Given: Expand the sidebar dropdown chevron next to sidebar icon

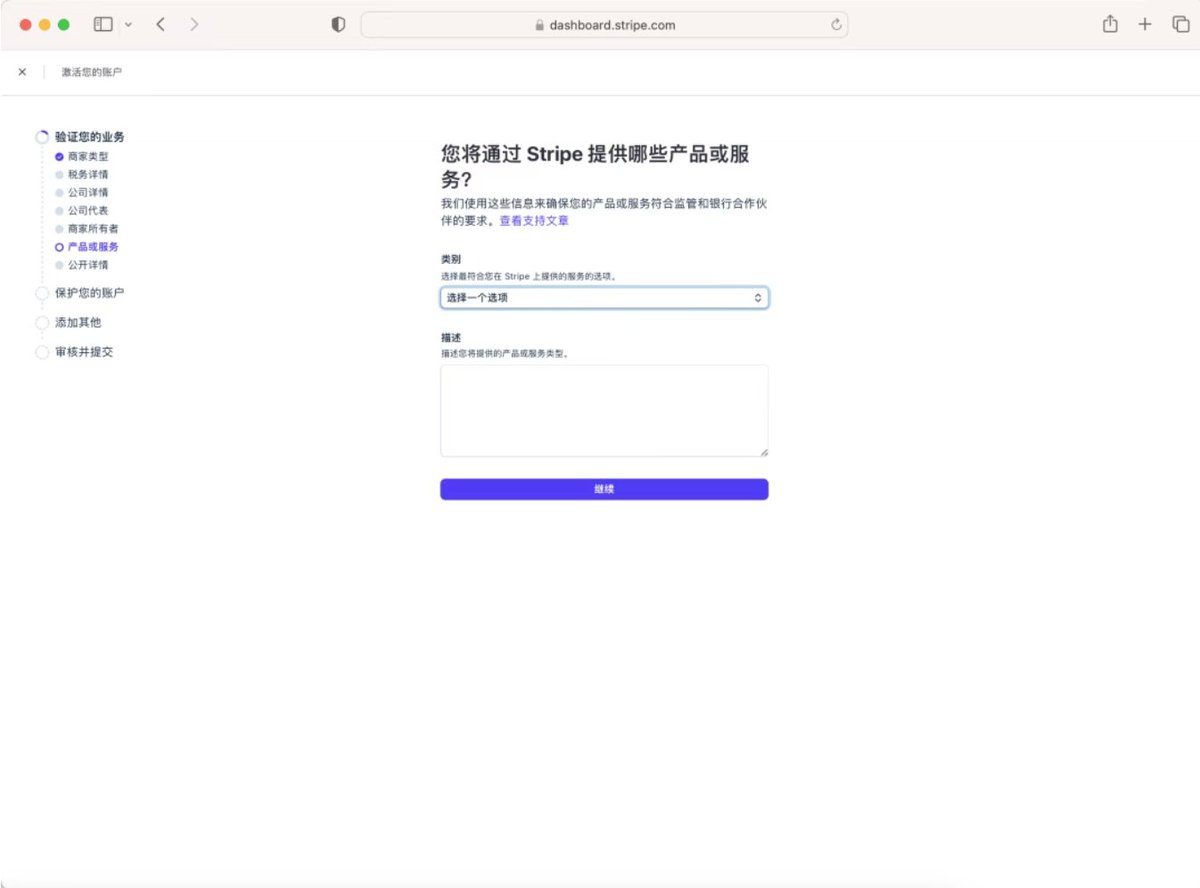Looking at the screenshot, I should pos(128,25).
